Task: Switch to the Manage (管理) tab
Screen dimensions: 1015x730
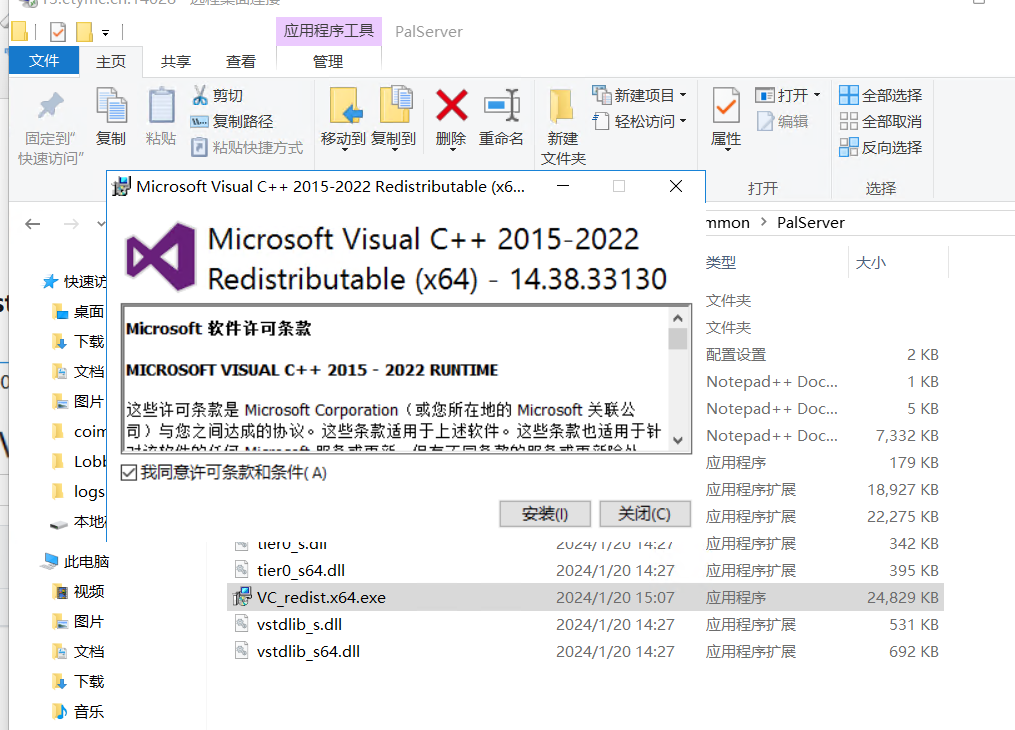Action: pyautogui.click(x=328, y=61)
